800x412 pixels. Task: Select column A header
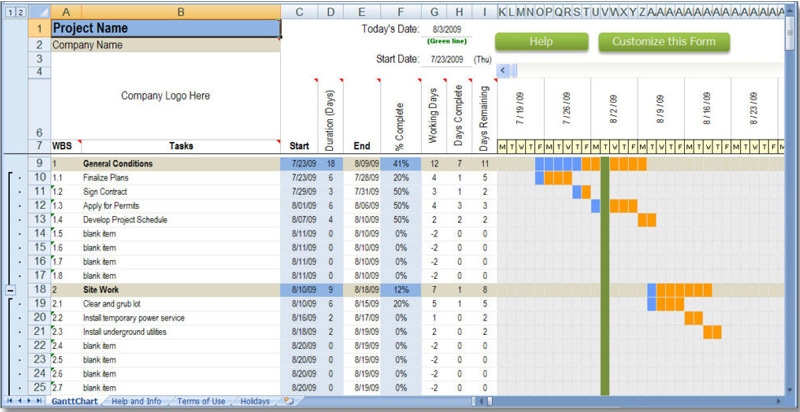pyautogui.click(x=66, y=12)
